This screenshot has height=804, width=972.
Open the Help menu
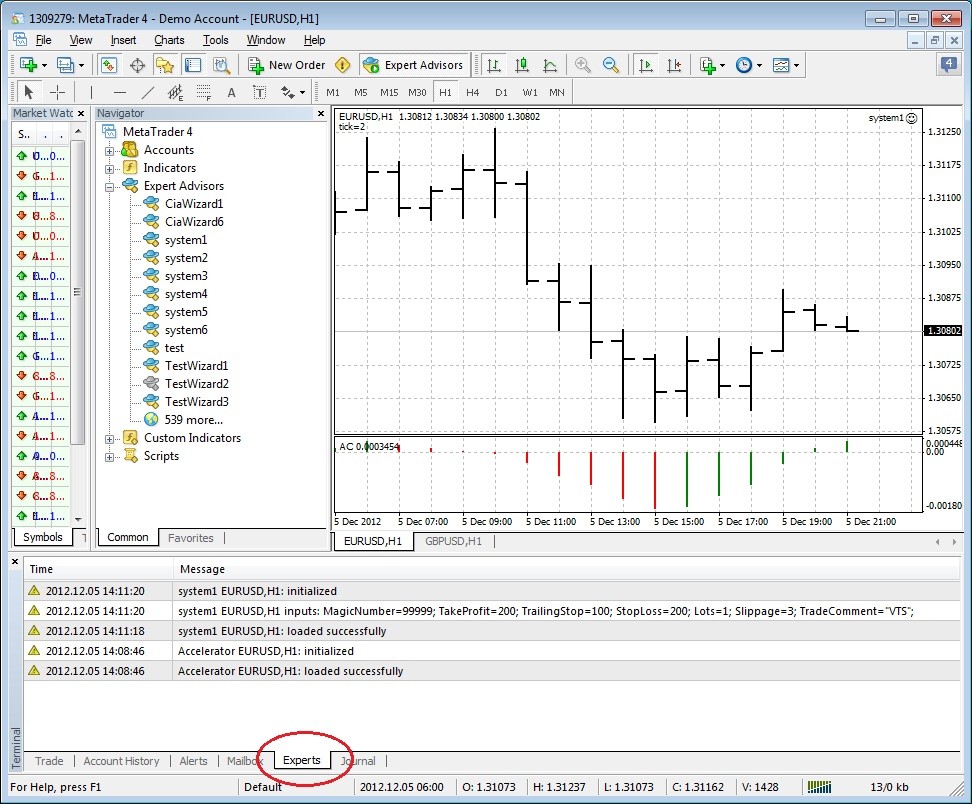tap(314, 40)
